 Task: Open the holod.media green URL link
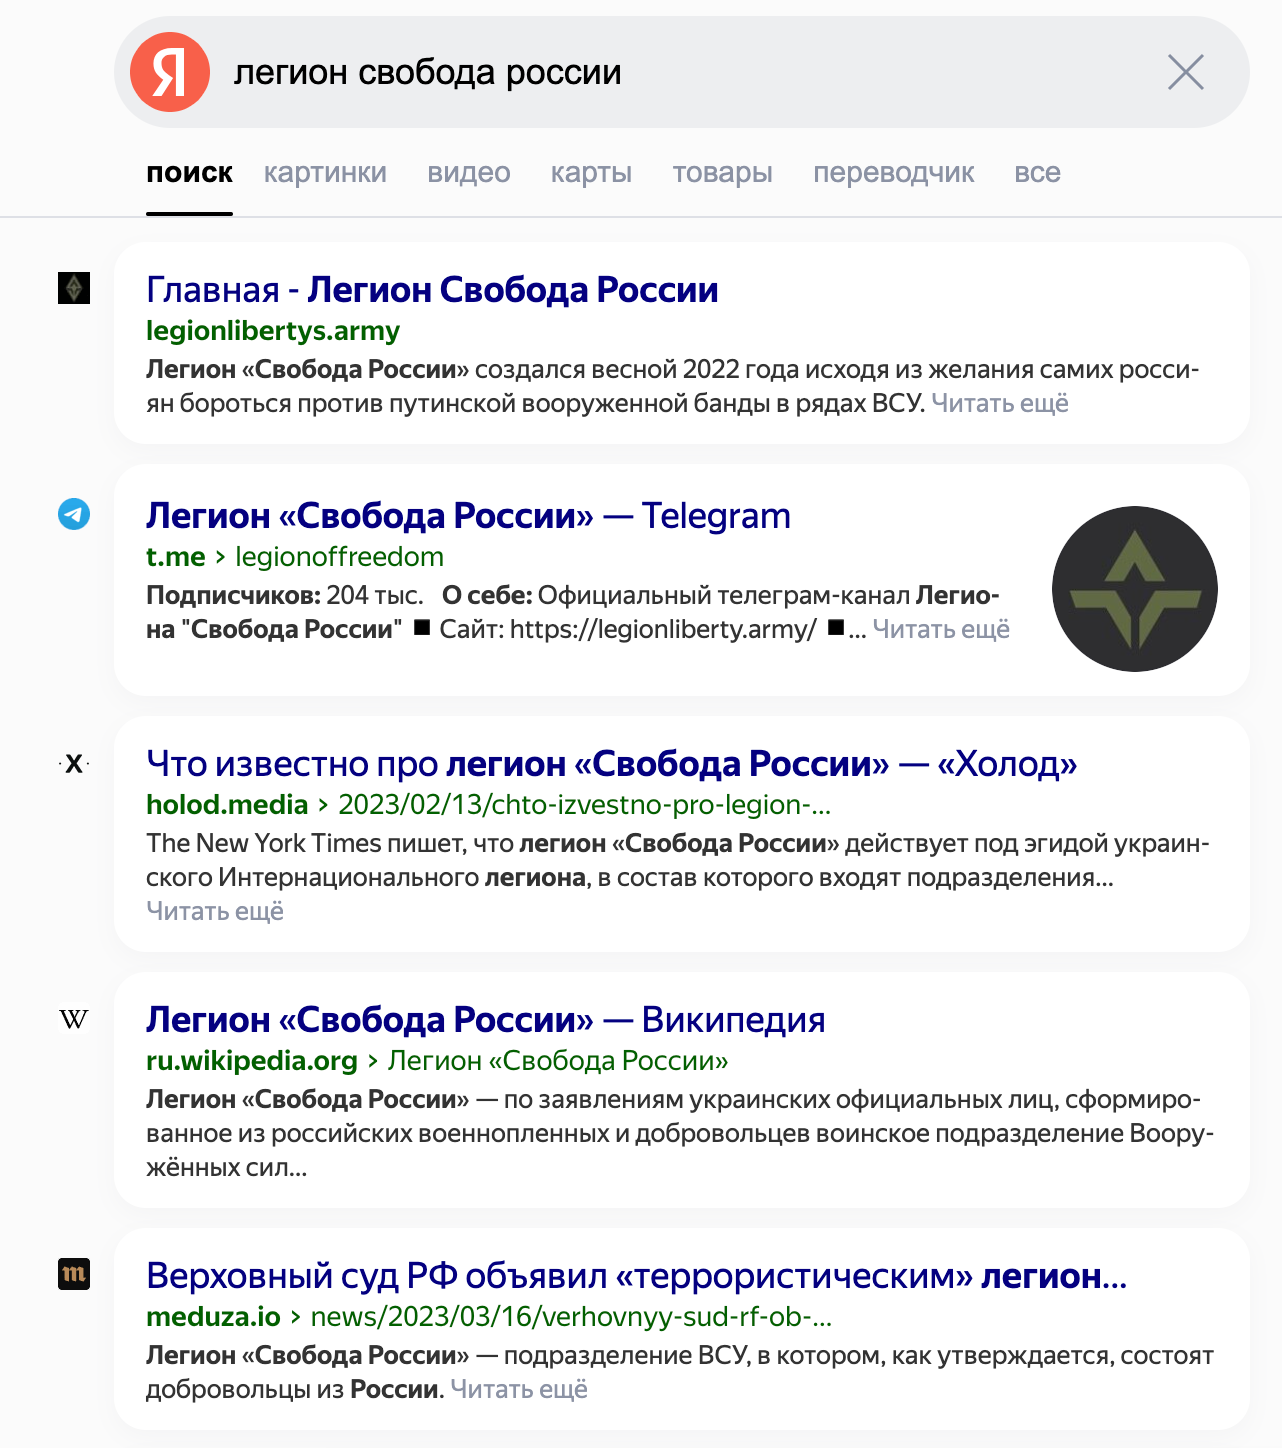coord(227,805)
